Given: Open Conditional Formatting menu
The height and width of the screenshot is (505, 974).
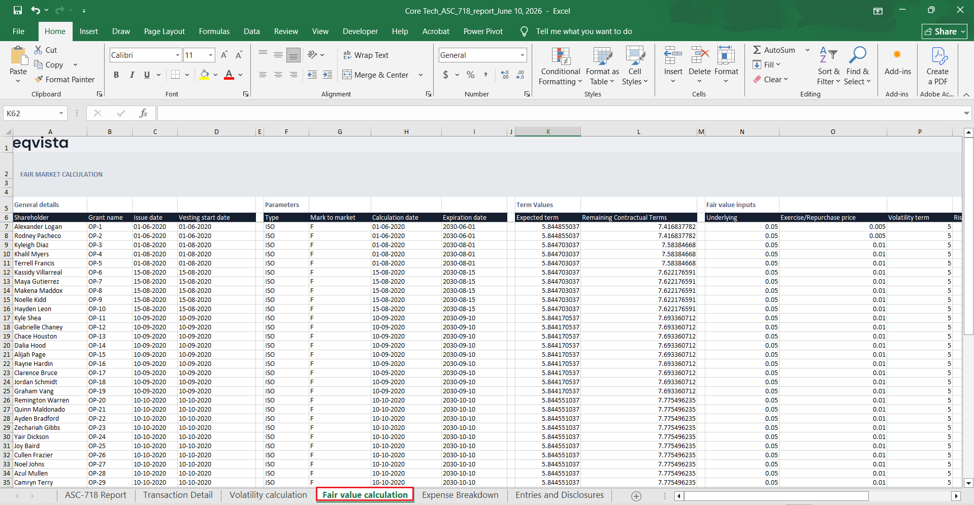Looking at the screenshot, I should point(560,66).
